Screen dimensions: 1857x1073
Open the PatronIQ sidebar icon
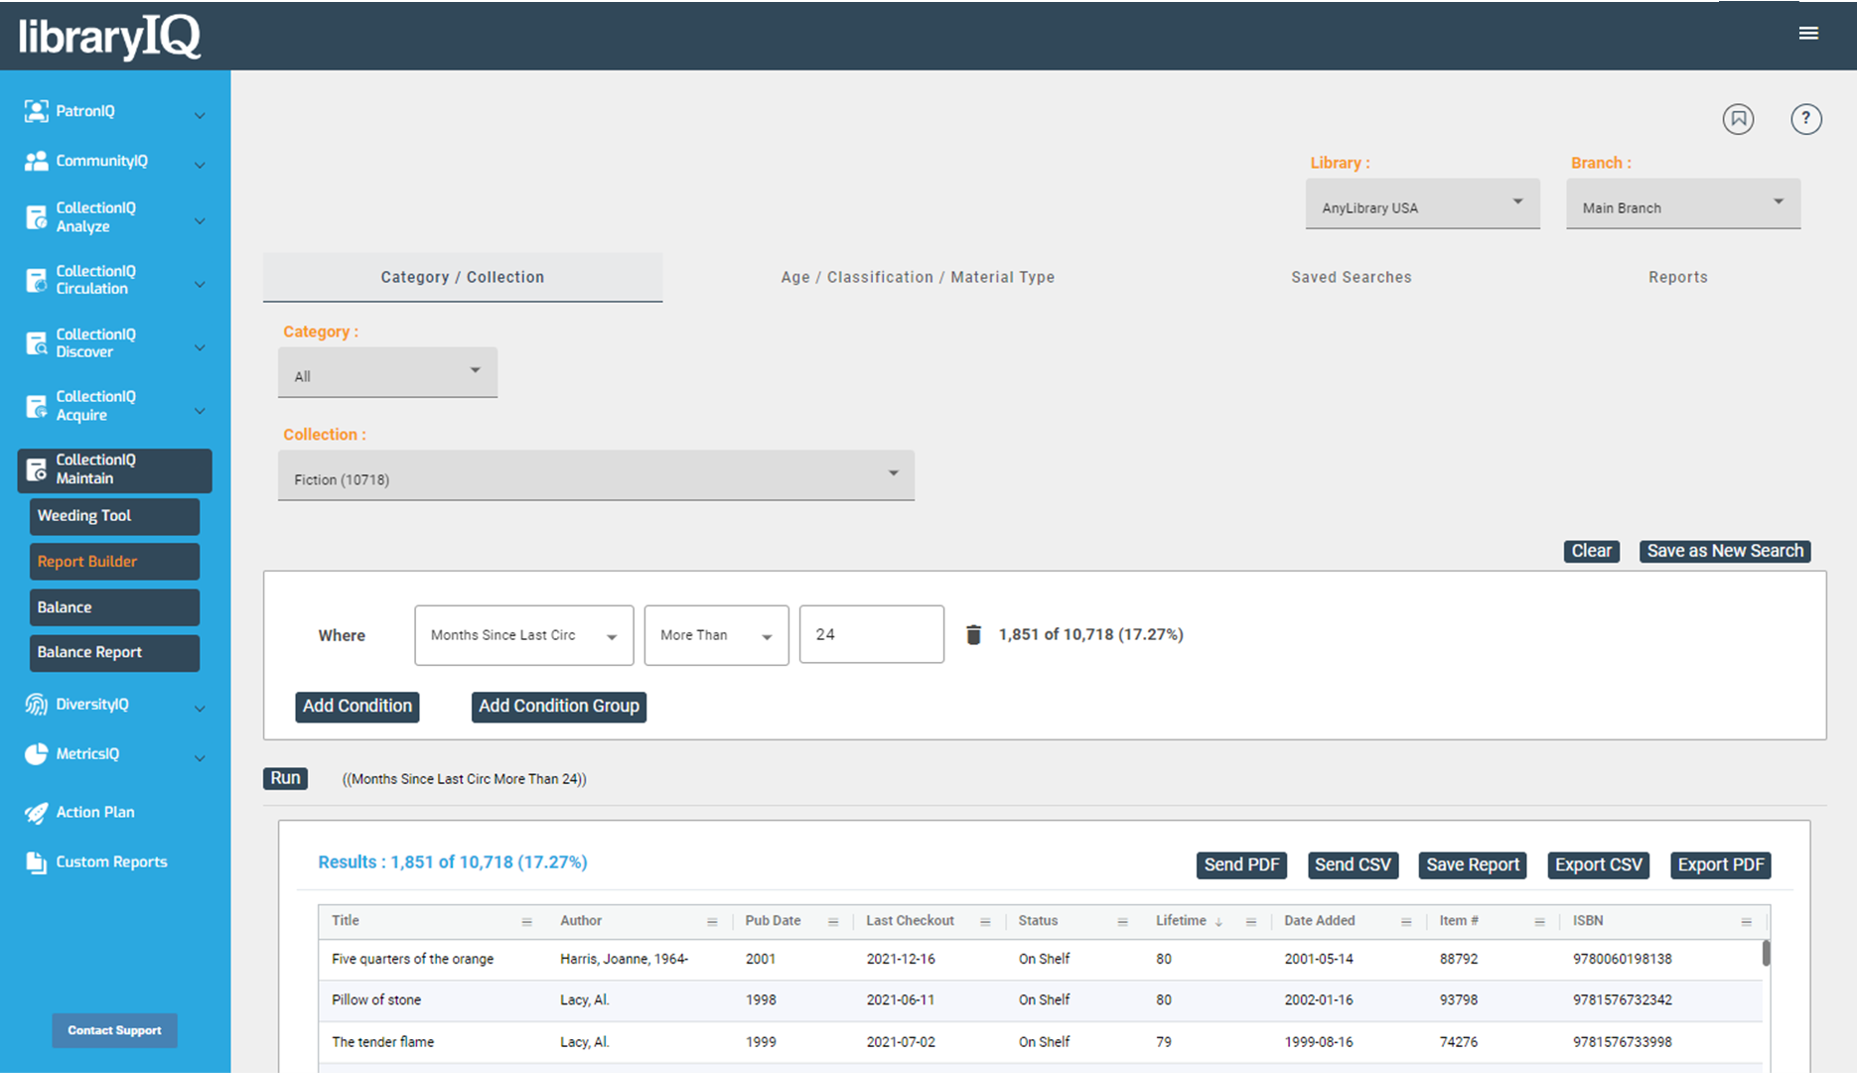[37, 111]
